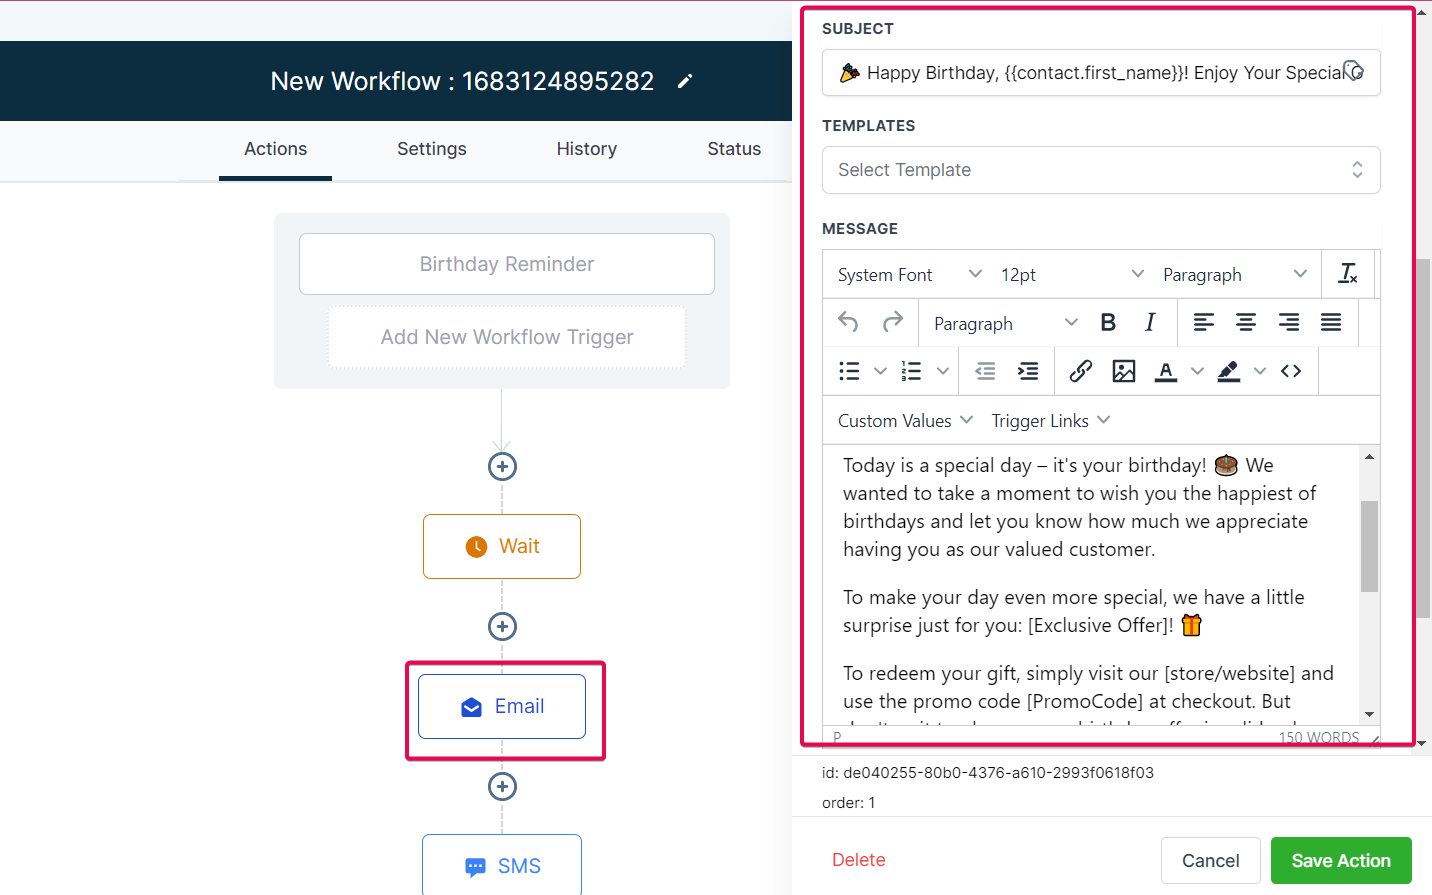The width and height of the screenshot is (1432, 895).
Task: Clear formatting with the Tx icon
Action: tap(1348, 273)
